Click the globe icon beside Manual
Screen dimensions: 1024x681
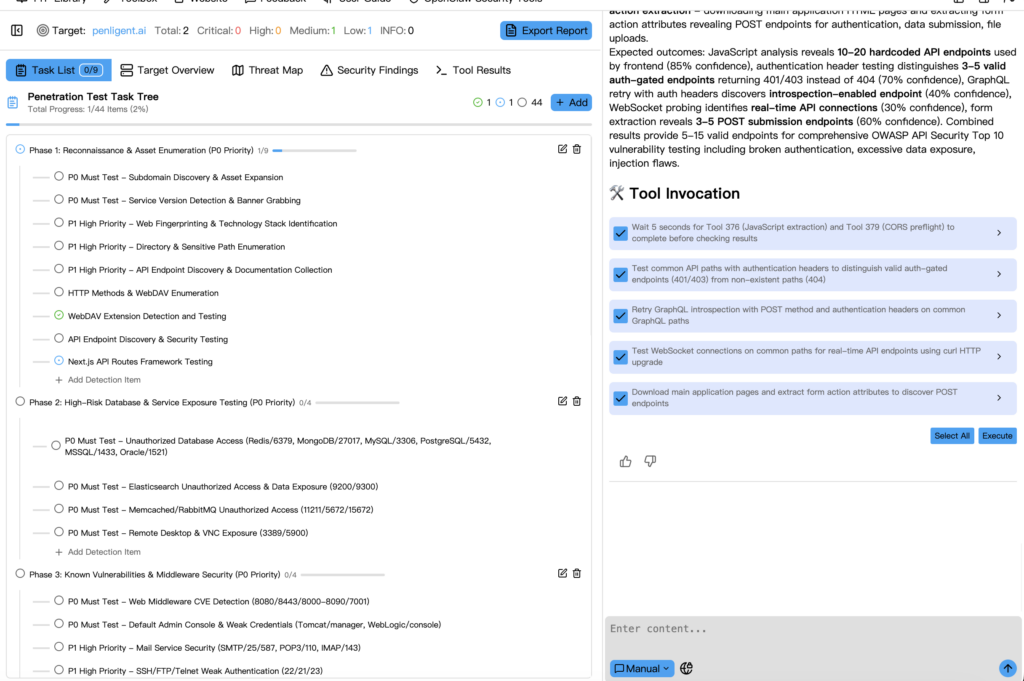(x=687, y=668)
